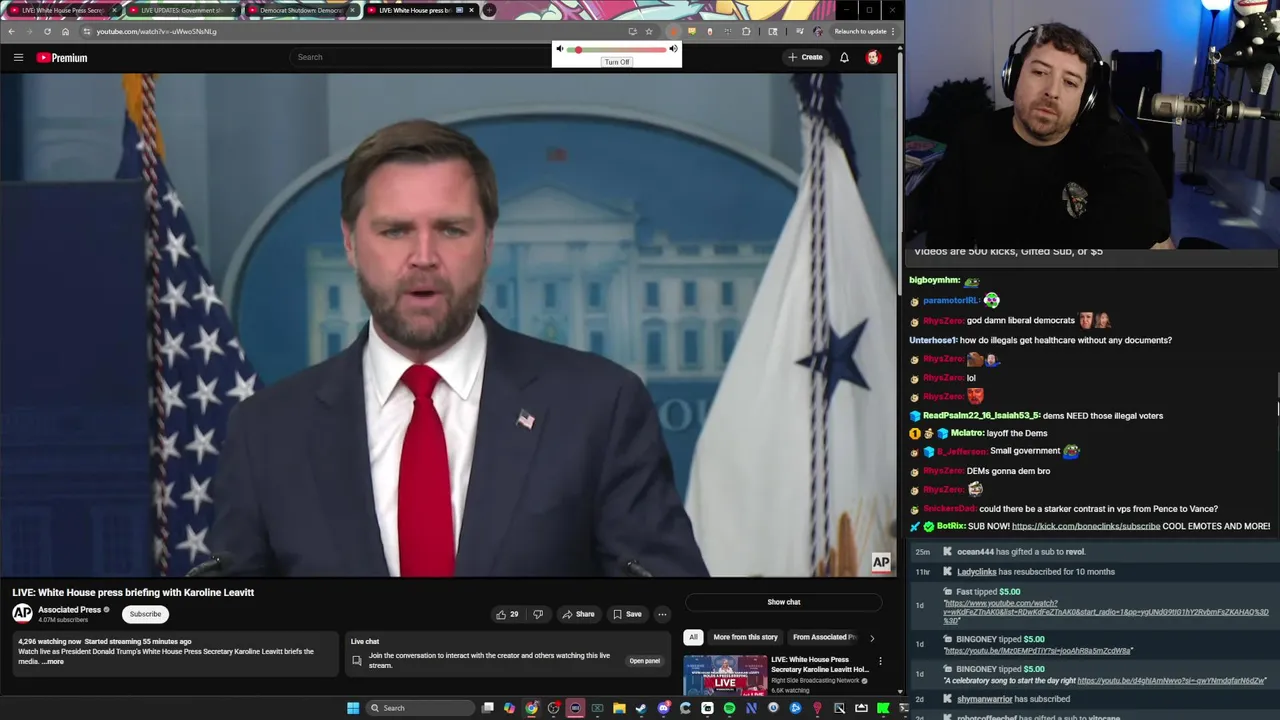This screenshot has height=720, width=1280.
Task: Go back with the browser back arrow
Action: [11, 31]
